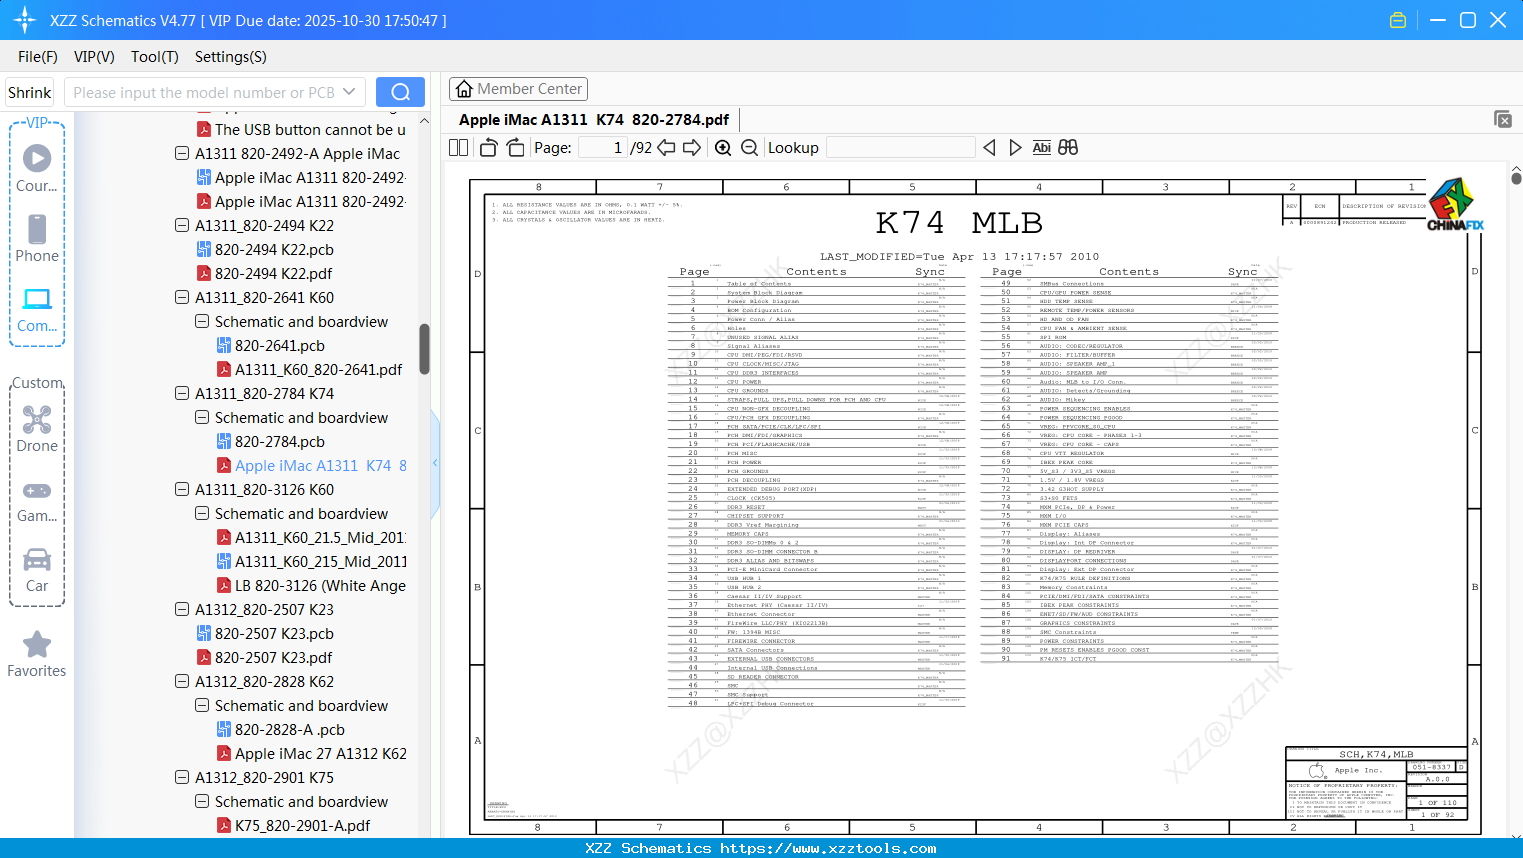Click the Shrink button
This screenshot has width=1523, height=858.
pos(30,92)
